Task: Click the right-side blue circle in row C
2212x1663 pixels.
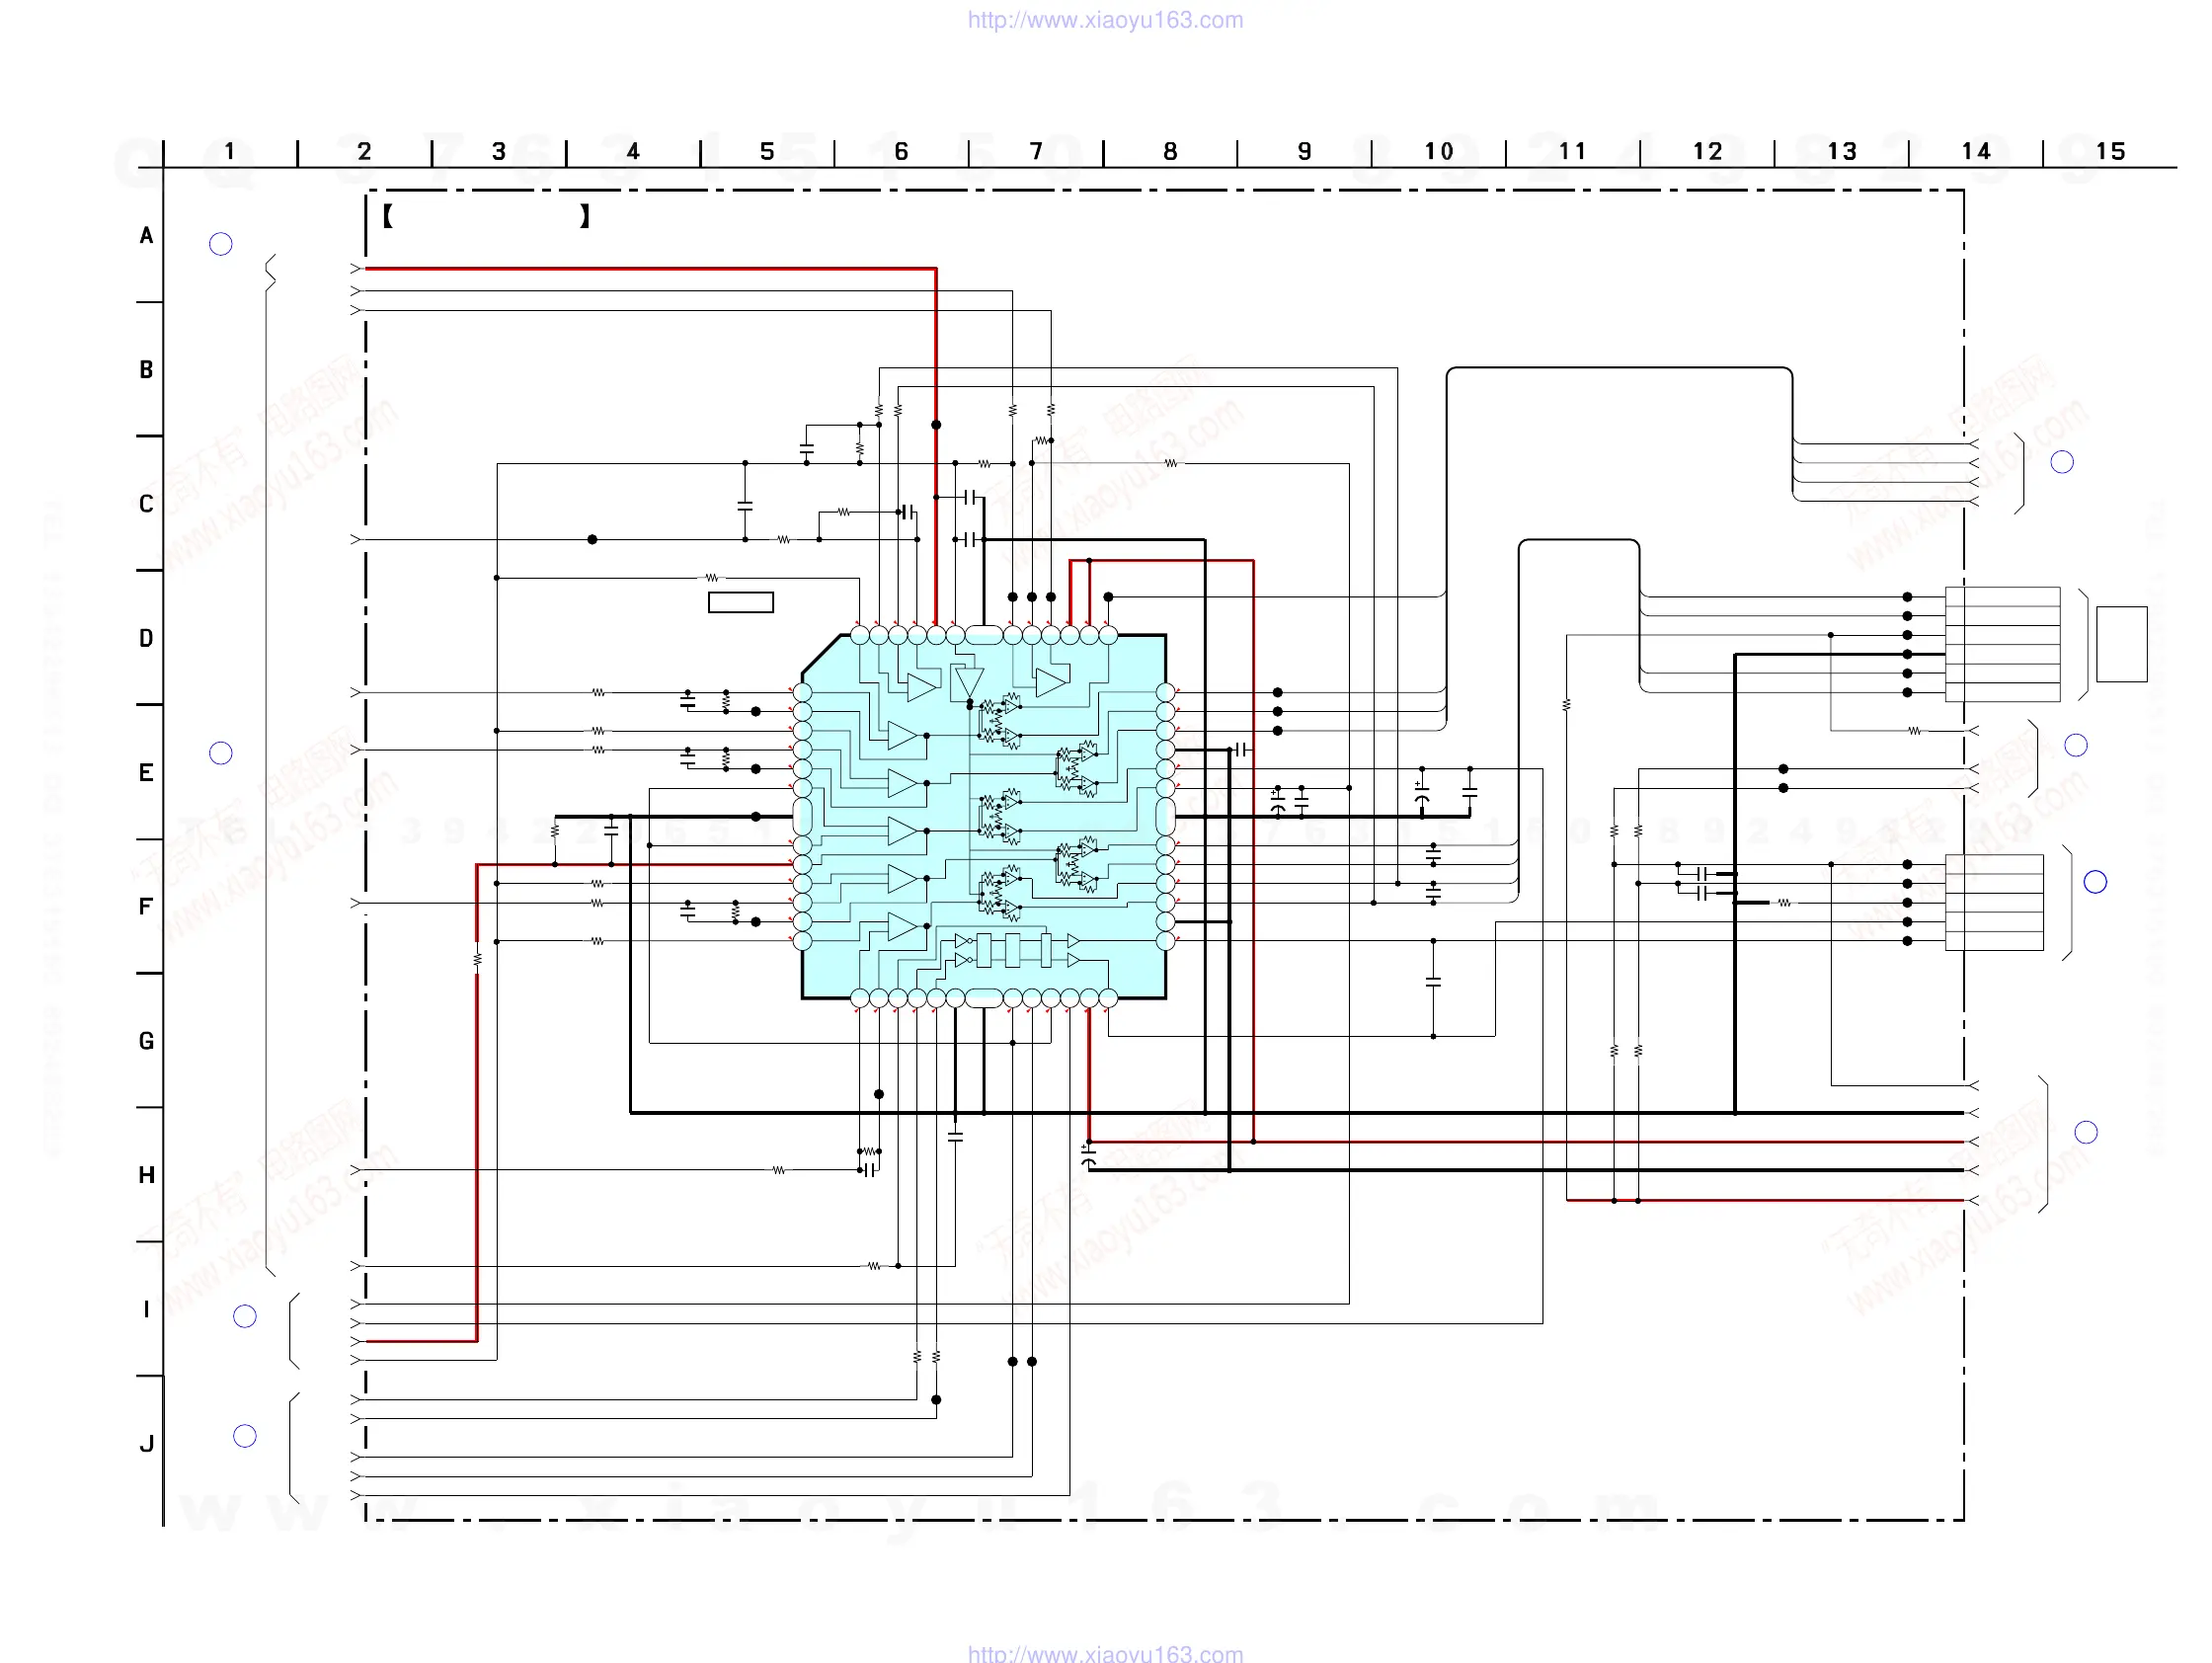Action: [x=2062, y=462]
